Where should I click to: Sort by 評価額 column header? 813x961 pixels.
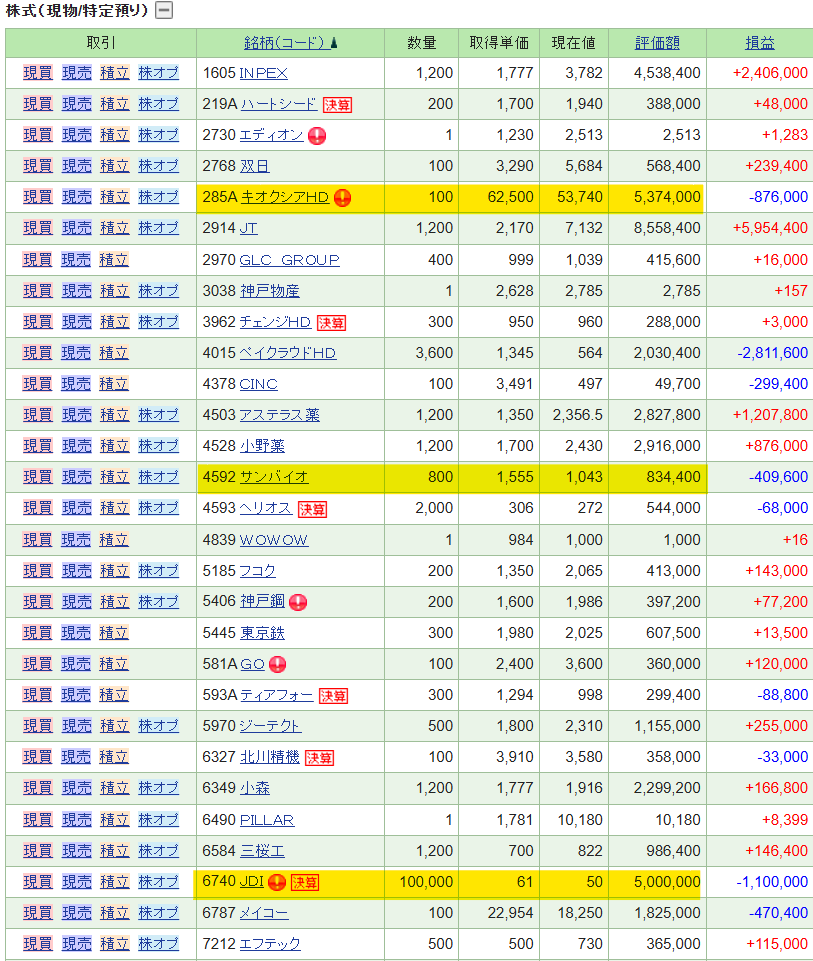pyautogui.click(x=657, y=43)
